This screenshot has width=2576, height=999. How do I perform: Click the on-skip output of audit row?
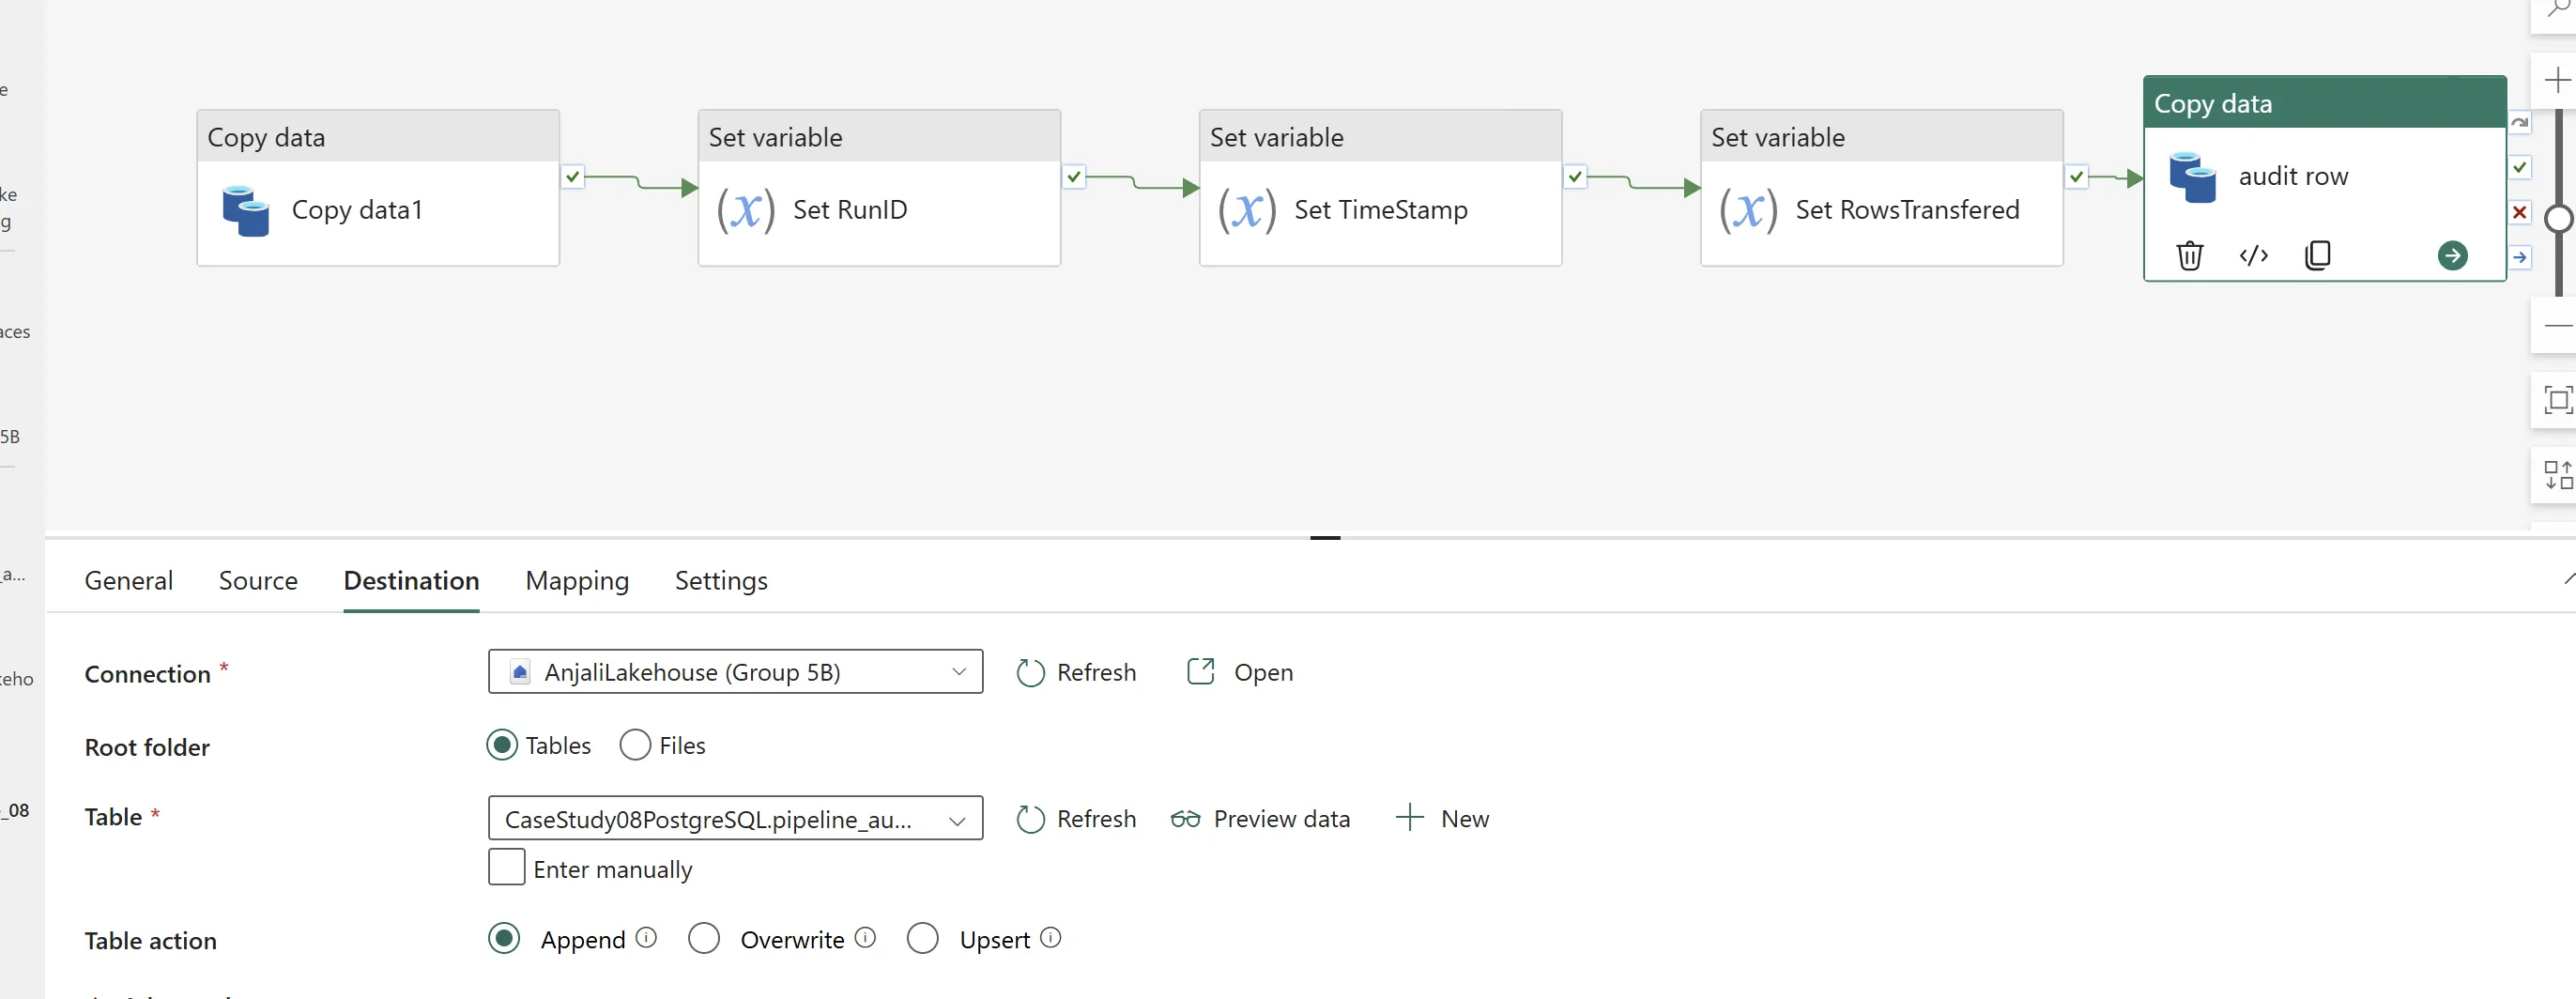click(x=2520, y=123)
